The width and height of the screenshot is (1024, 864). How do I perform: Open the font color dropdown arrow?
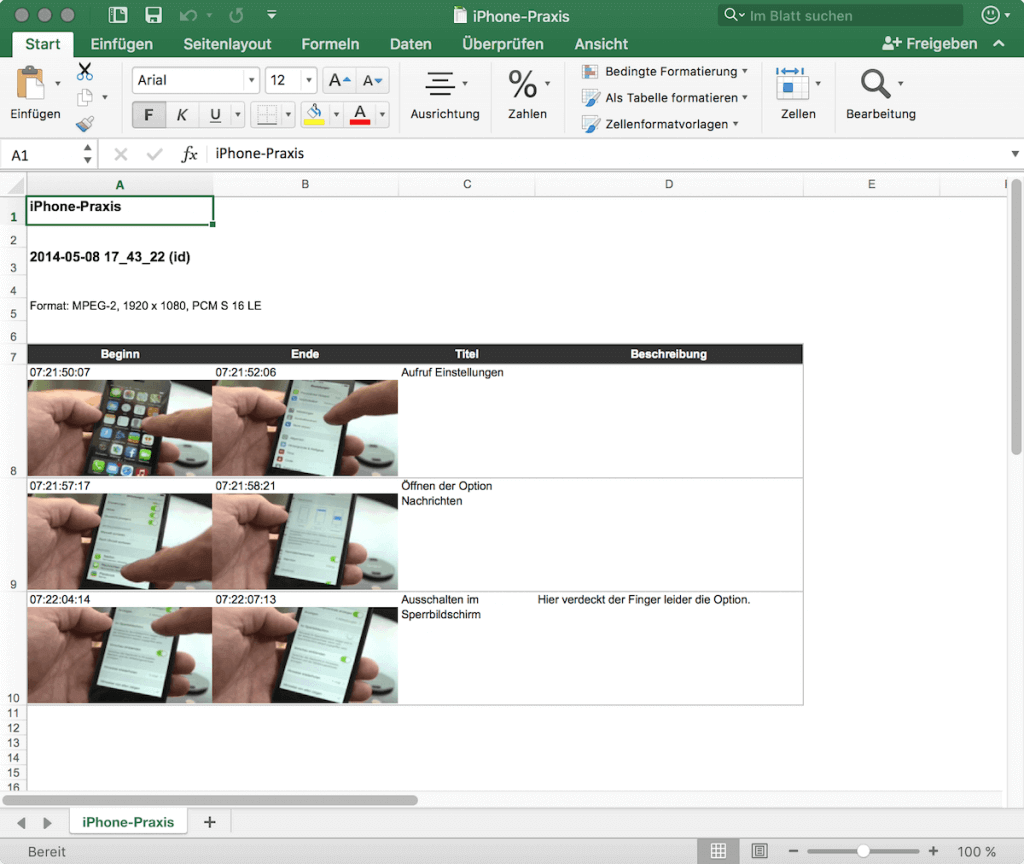[382, 115]
